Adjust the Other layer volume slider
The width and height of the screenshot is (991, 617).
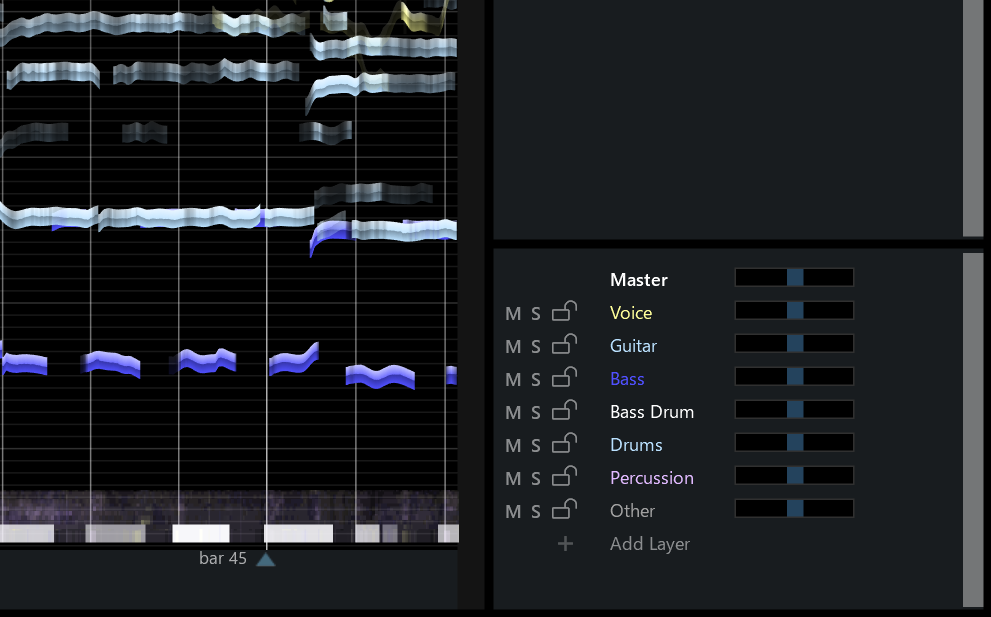click(794, 508)
